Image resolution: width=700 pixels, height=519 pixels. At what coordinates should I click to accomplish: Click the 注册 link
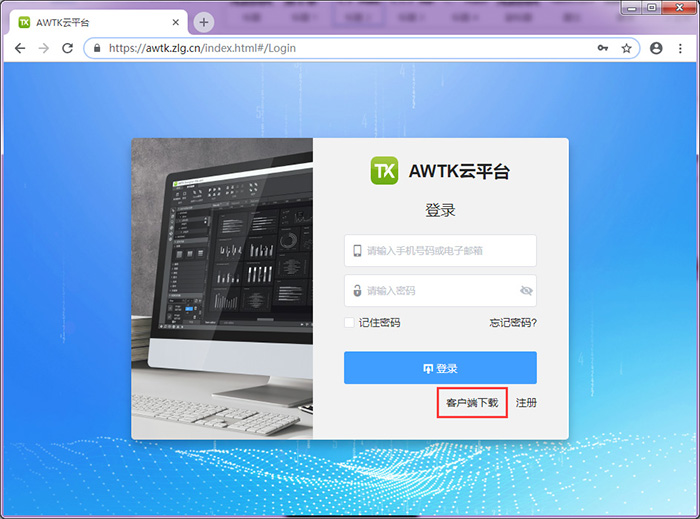(x=526, y=403)
